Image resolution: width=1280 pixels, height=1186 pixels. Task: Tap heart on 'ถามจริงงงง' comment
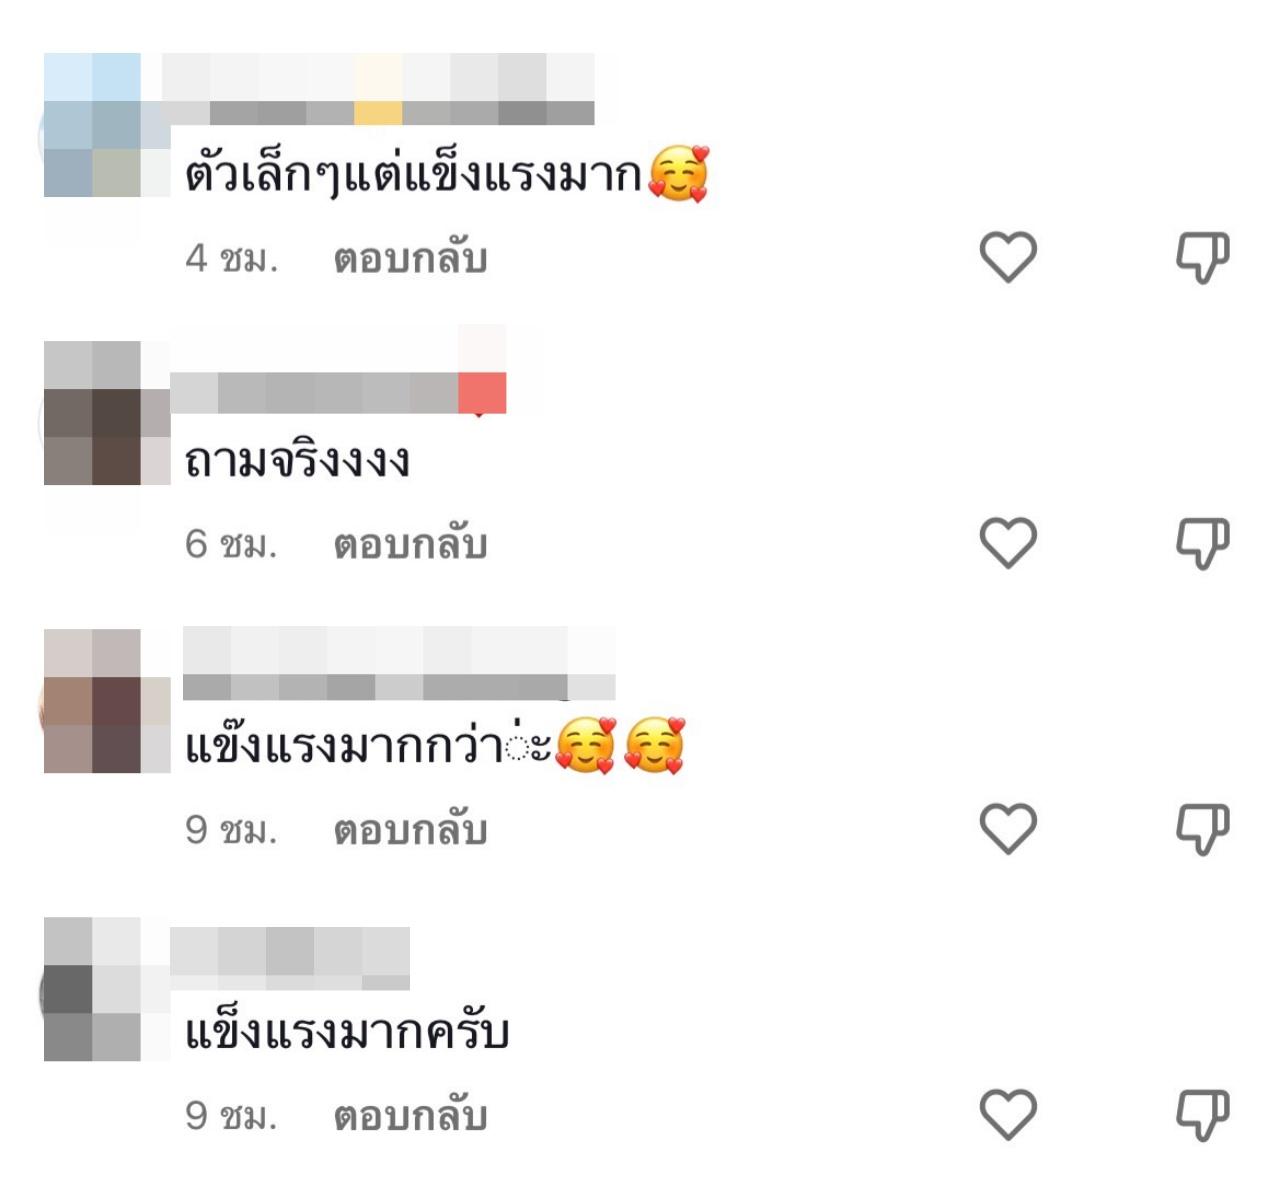(x=1008, y=543)
